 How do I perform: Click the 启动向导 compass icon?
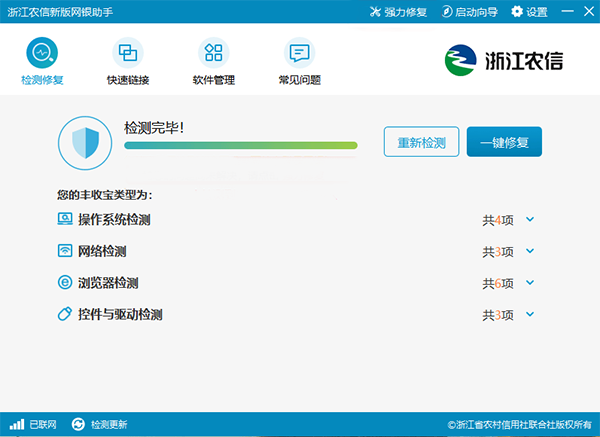tap(447, 12)
